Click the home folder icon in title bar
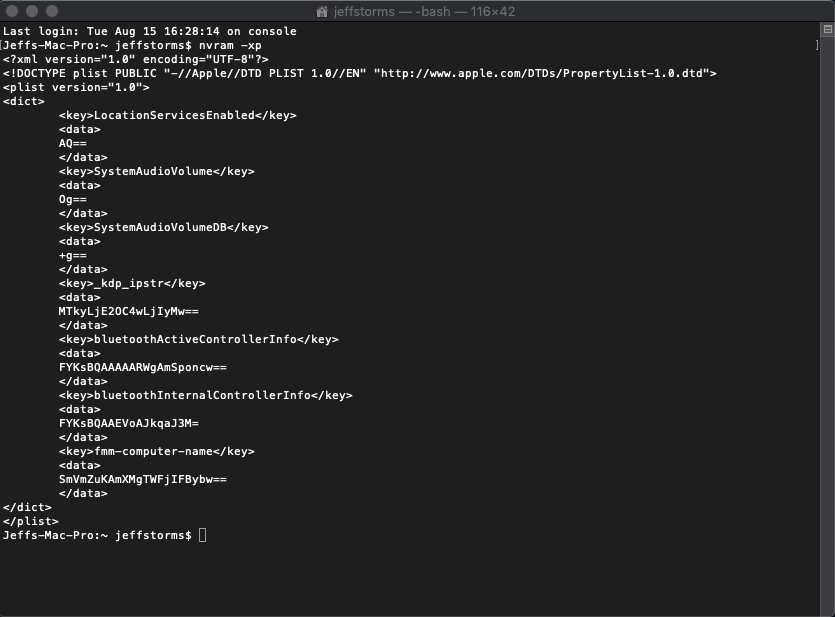This screenshot has width=835, height=617. [x=322, y=11]
